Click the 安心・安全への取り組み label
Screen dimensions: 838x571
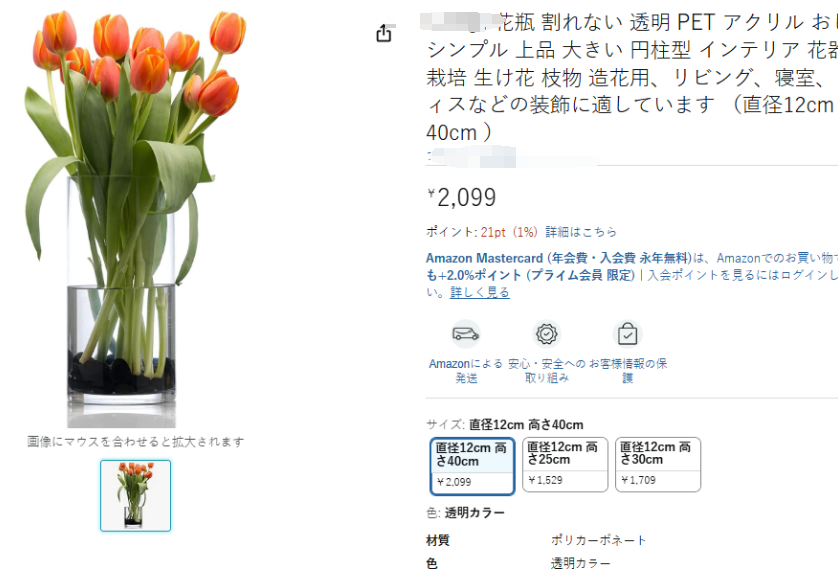pos(546,371)
